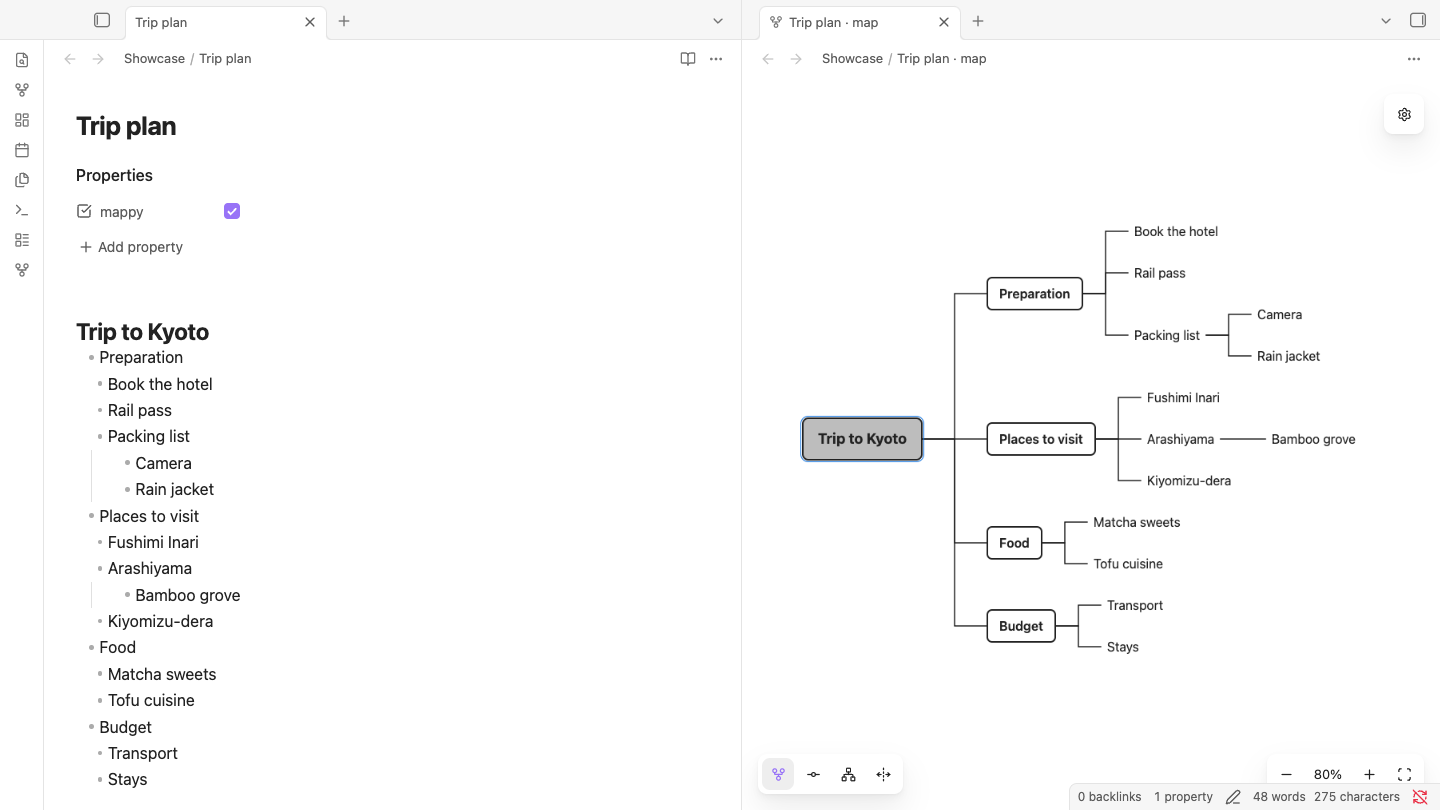Select the org chart layout icon
1440x810 pixels.
pos(848,774)
